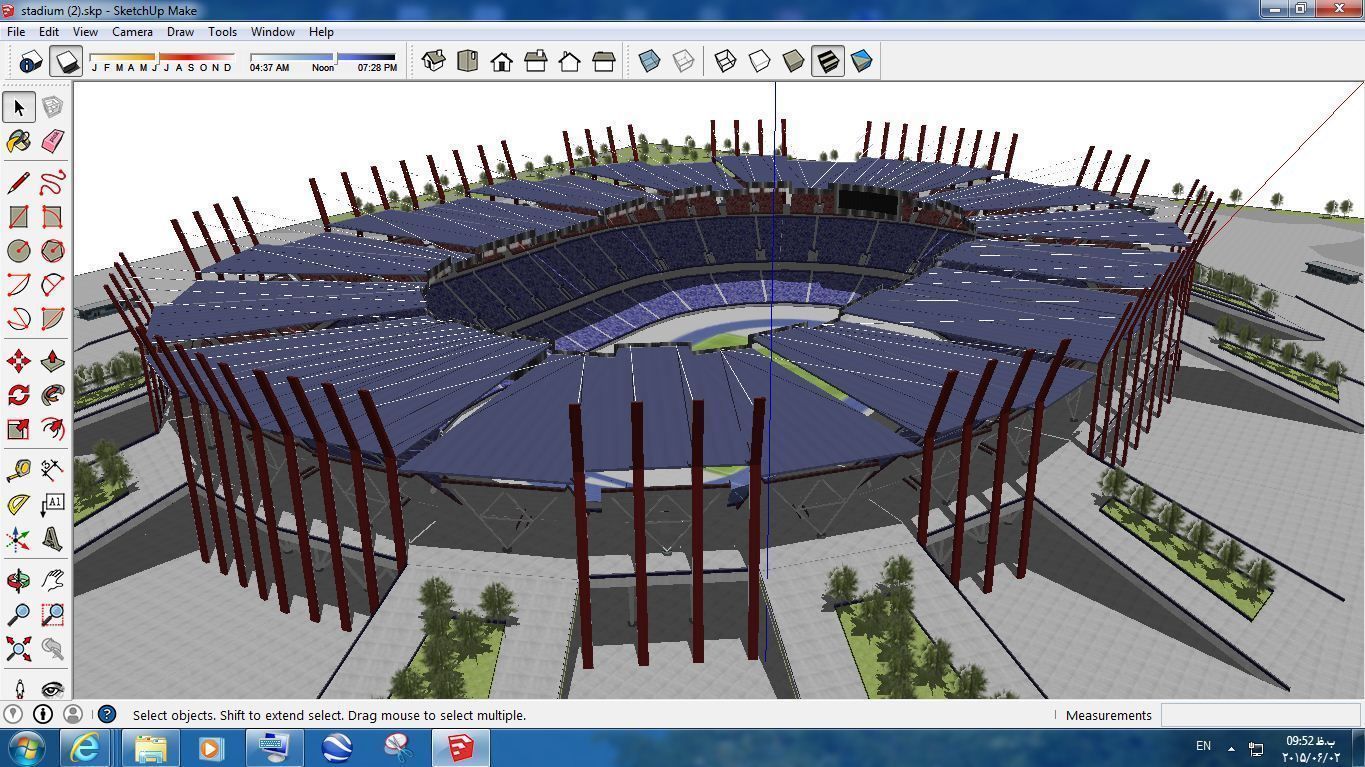Enable Hidden Line face style
Image resolution: width=1365 pixels, height=767 pixels.
(759, 61)
